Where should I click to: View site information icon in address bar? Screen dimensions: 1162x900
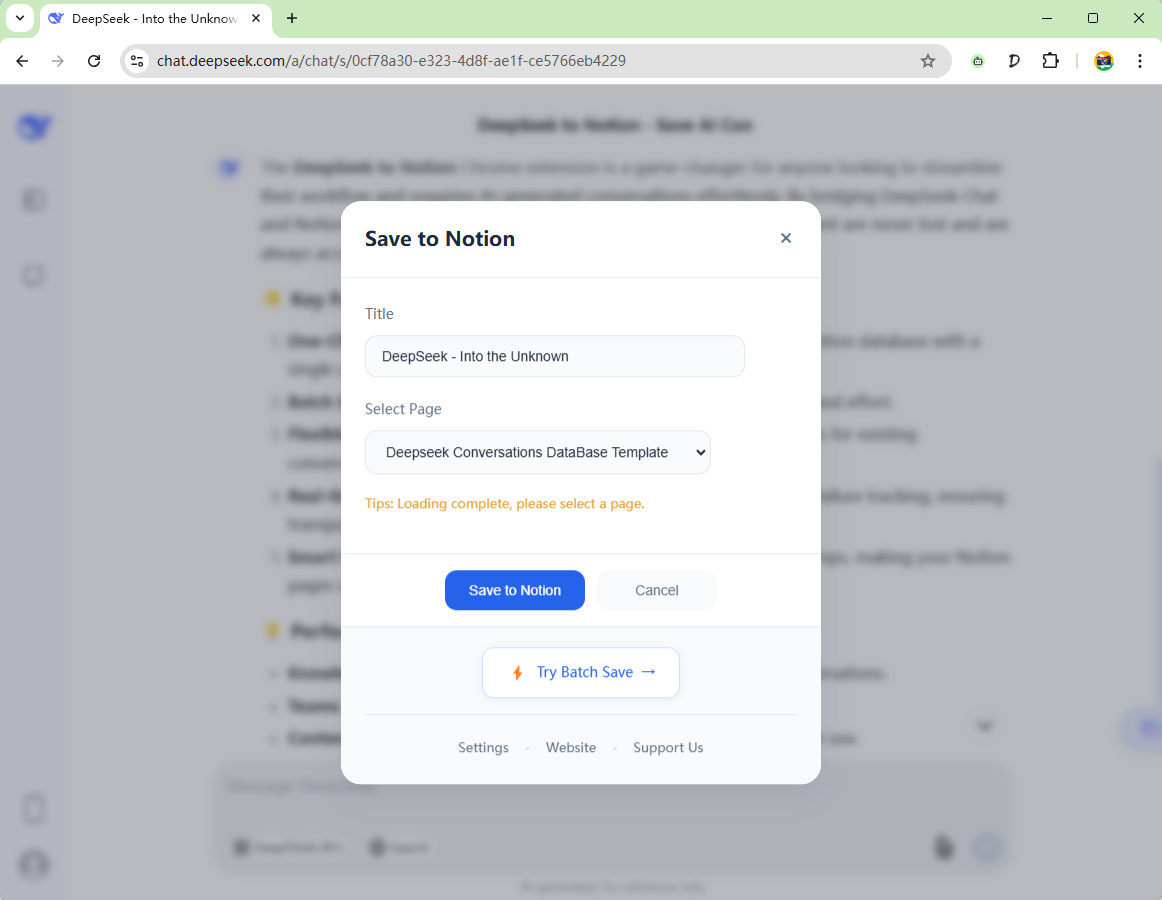pos(138,61)
